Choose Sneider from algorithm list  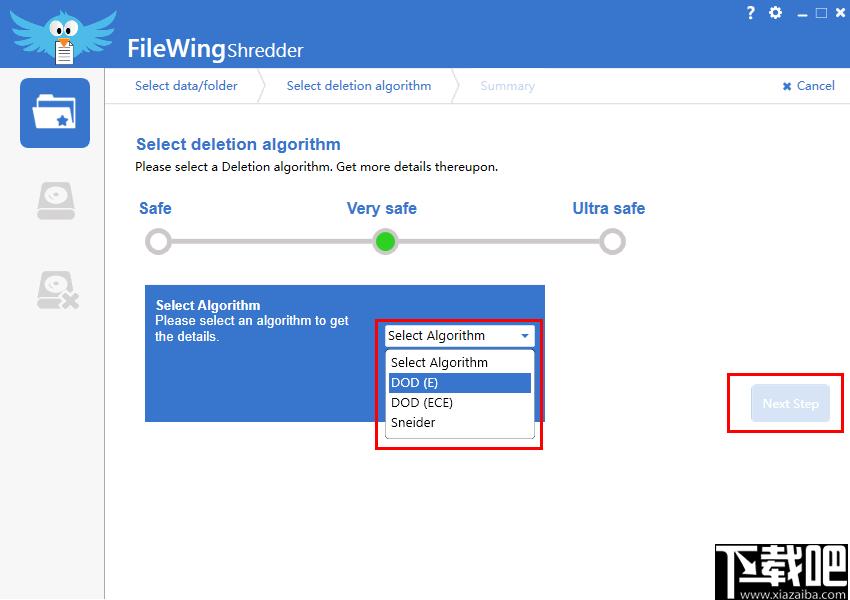click(x=460, y=423)
